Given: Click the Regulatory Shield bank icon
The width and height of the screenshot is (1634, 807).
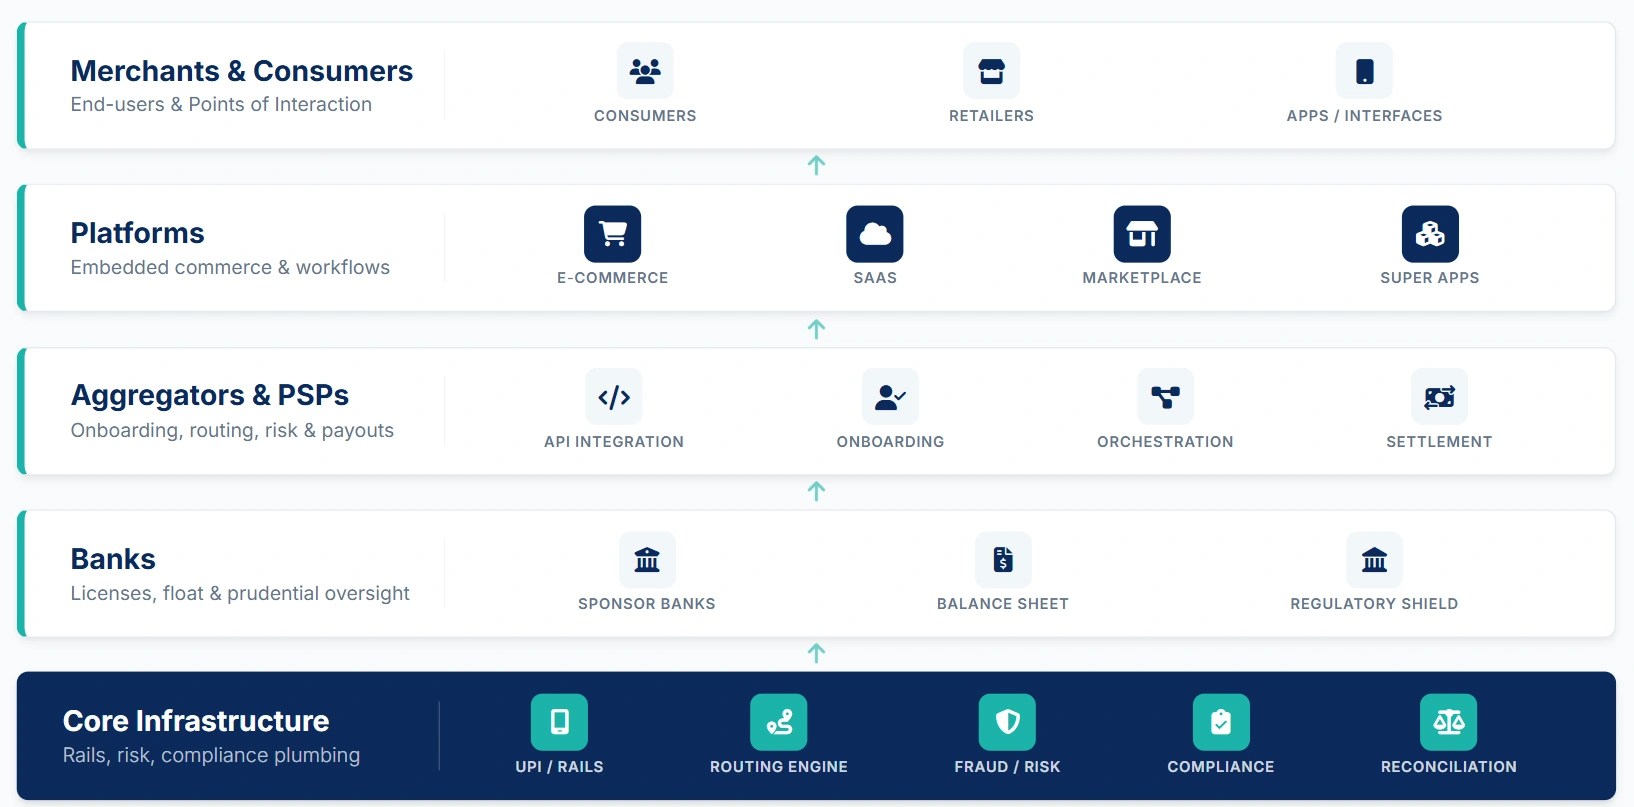Looking at the screenshot, I should tap(1374, 560).
